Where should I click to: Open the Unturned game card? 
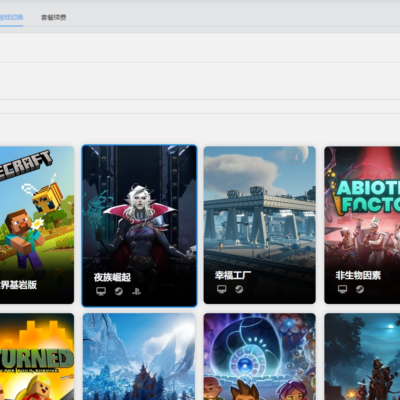[37, 357]
